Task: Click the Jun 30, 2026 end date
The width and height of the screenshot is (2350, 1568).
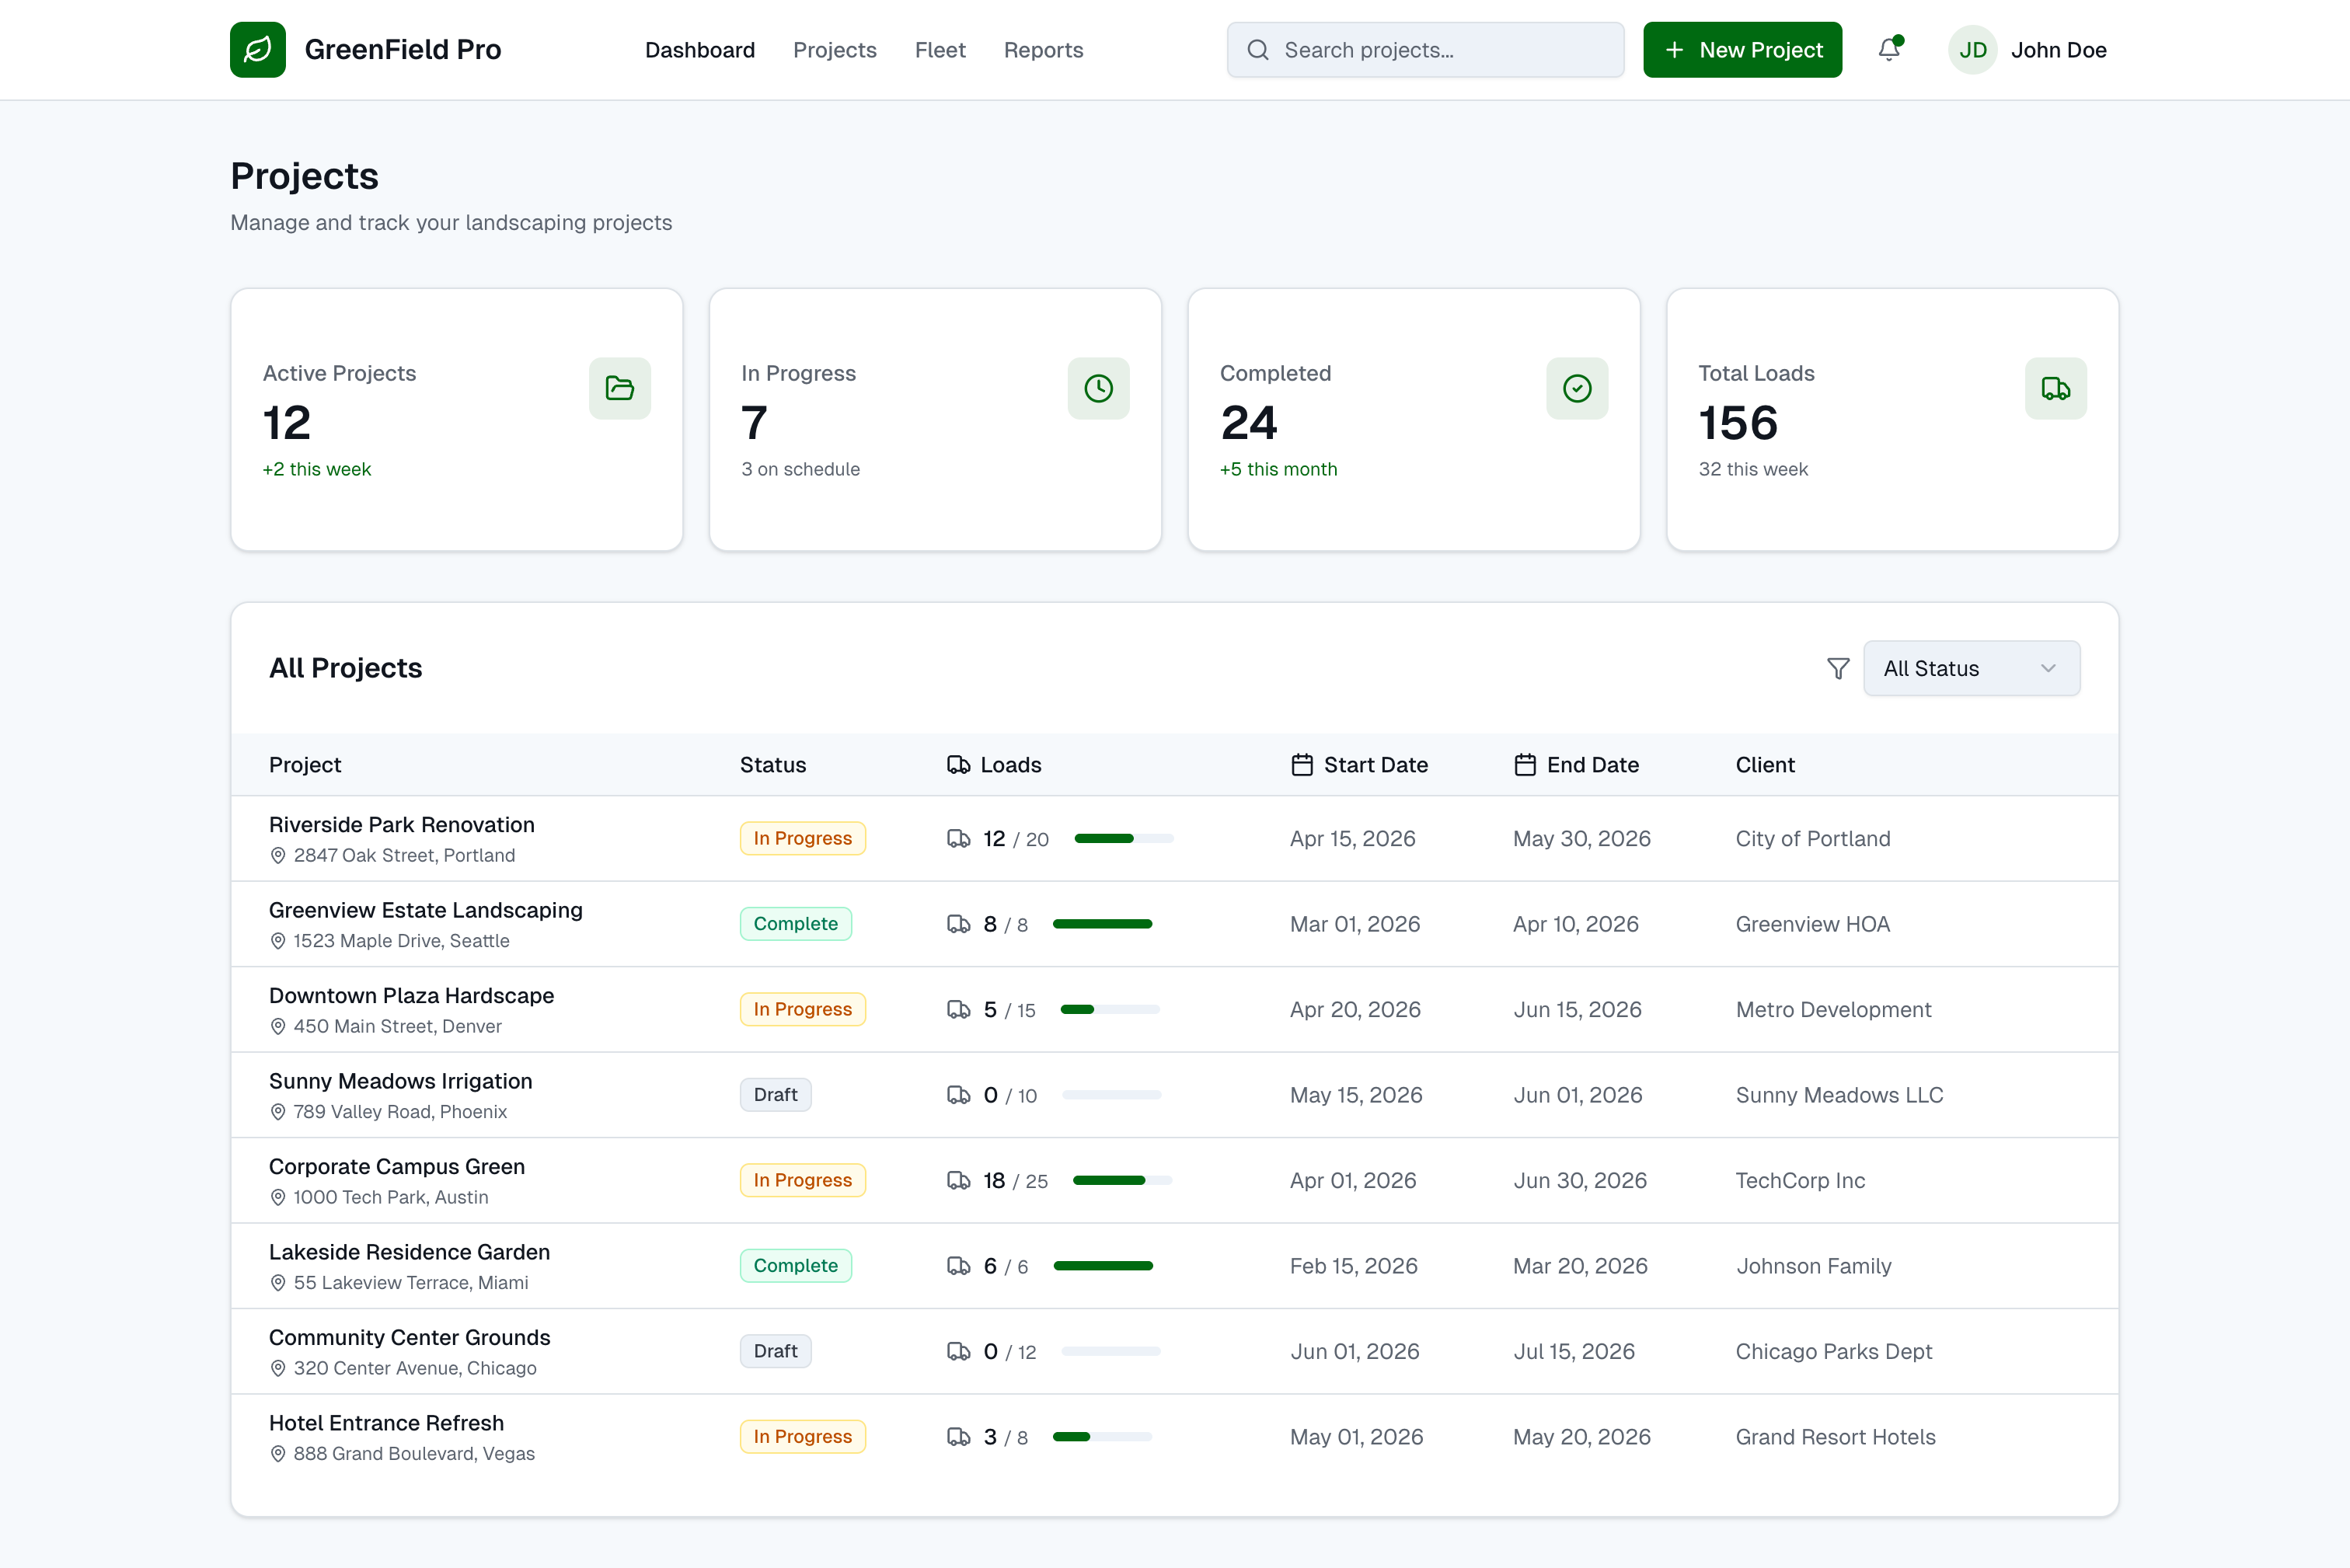Action: pos(1579,1180)
